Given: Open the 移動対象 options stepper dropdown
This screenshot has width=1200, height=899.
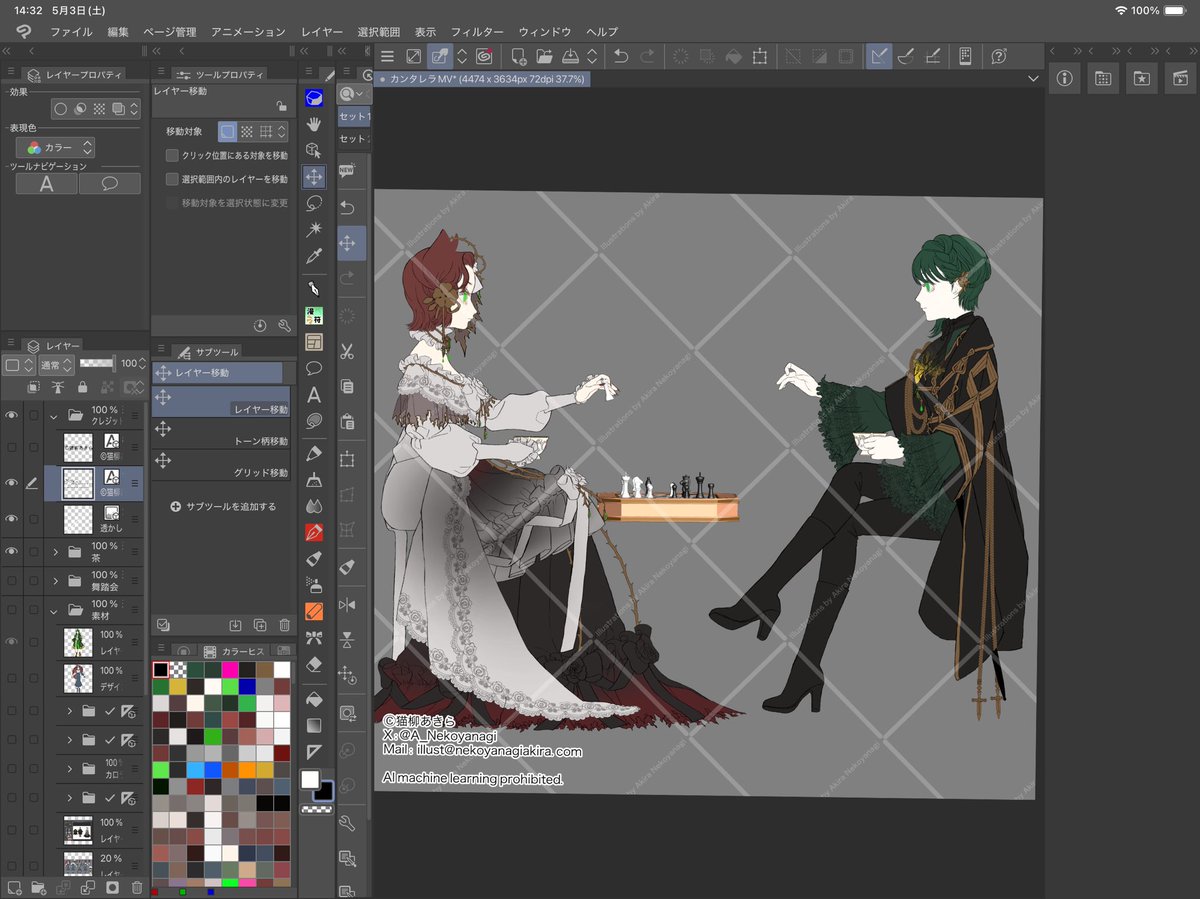Looking at the screenshot, I should 283,131.
